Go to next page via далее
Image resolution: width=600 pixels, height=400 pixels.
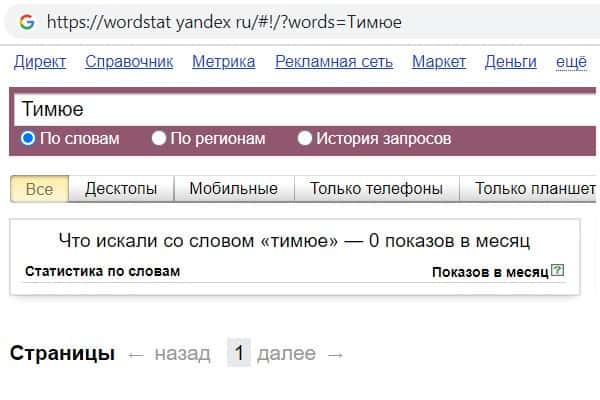tap(286, 353)
